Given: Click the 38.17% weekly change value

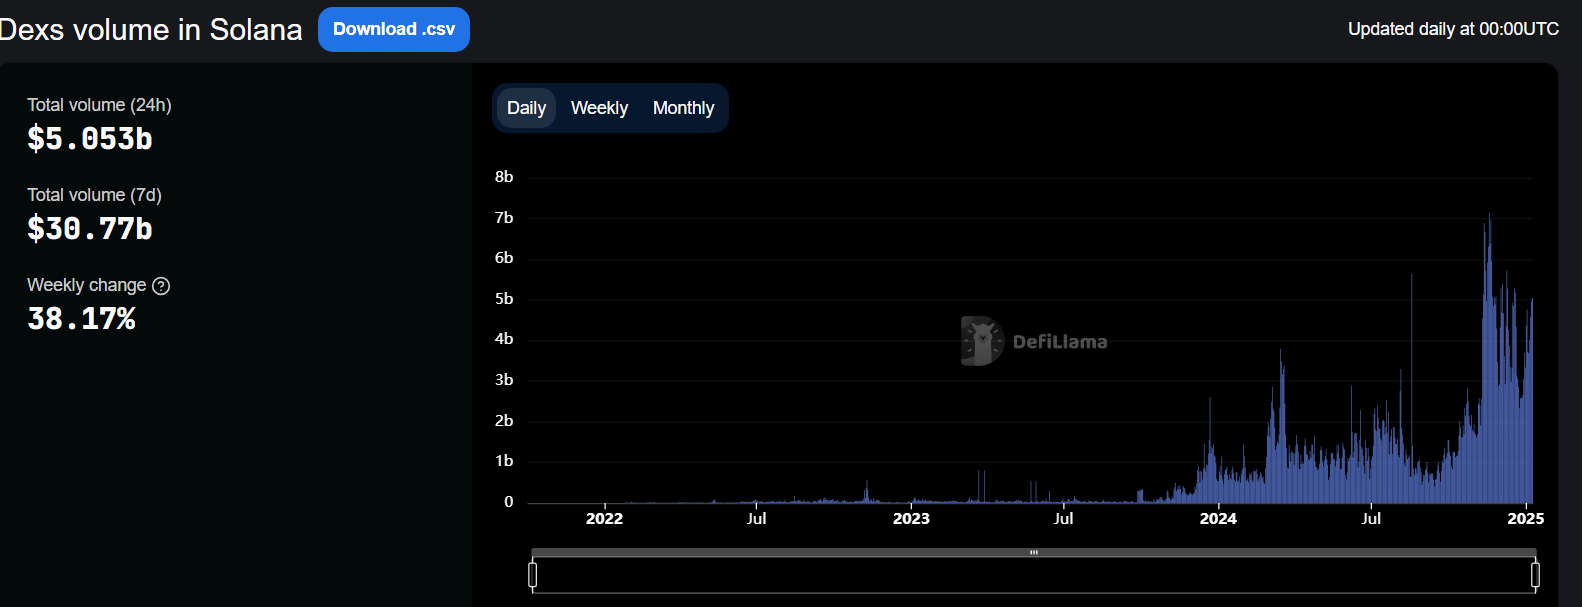Looking at the screenshot, I should tap(81, 319).
